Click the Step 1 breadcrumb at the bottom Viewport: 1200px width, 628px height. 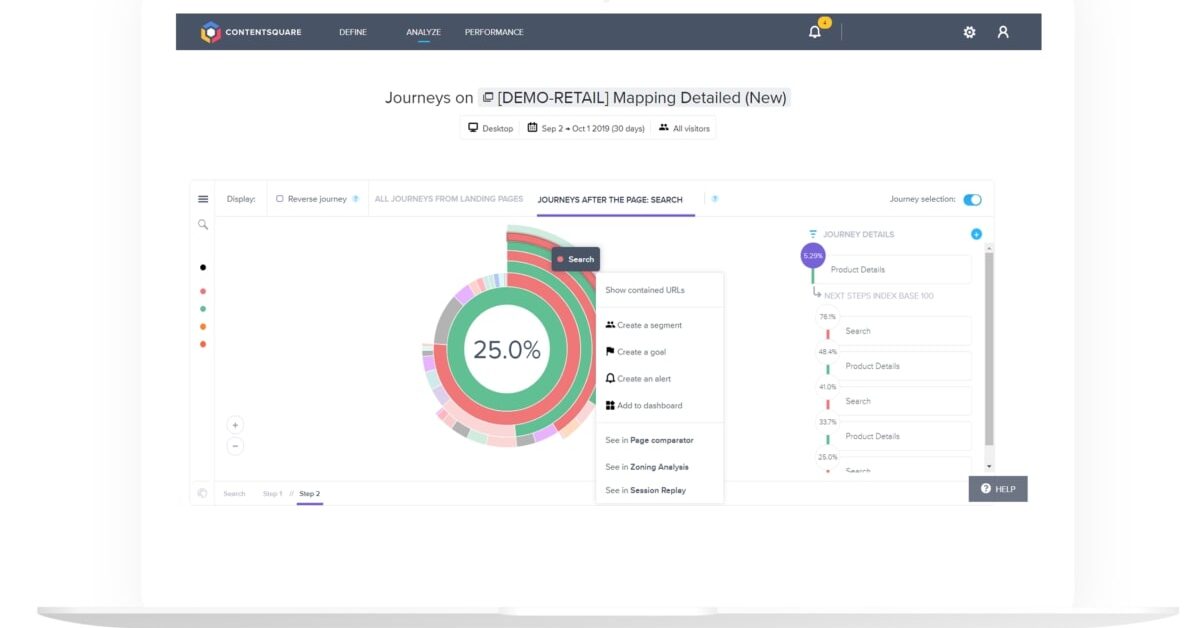pyautogui.click(x=271, y=493)
